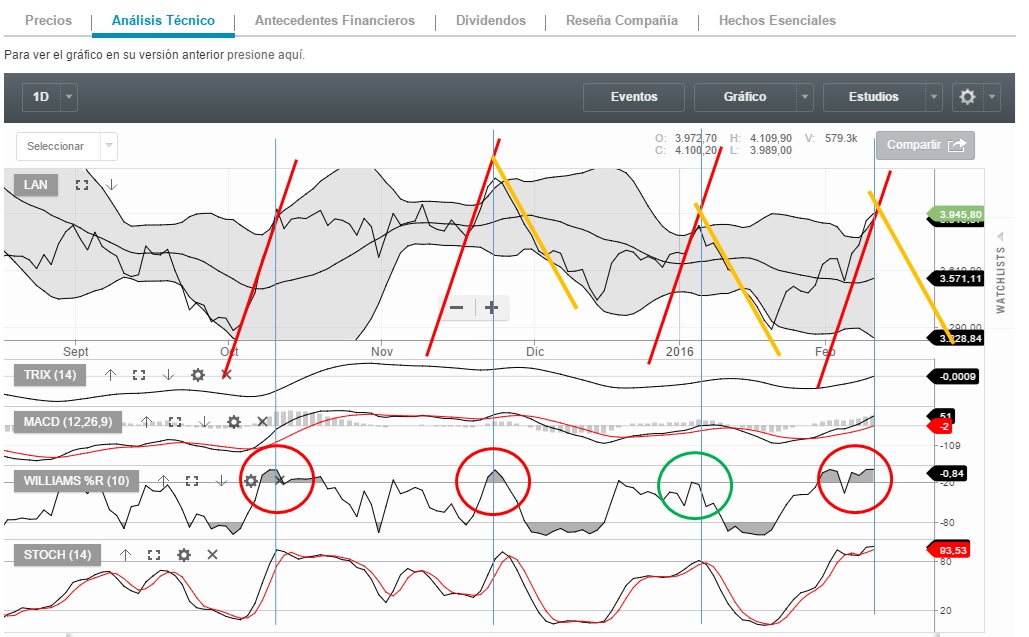Viewport: 1029px width, 637px height.
Task: Maximize the TRIX panel
Action: pyautogui.click(x=138, y=375)
